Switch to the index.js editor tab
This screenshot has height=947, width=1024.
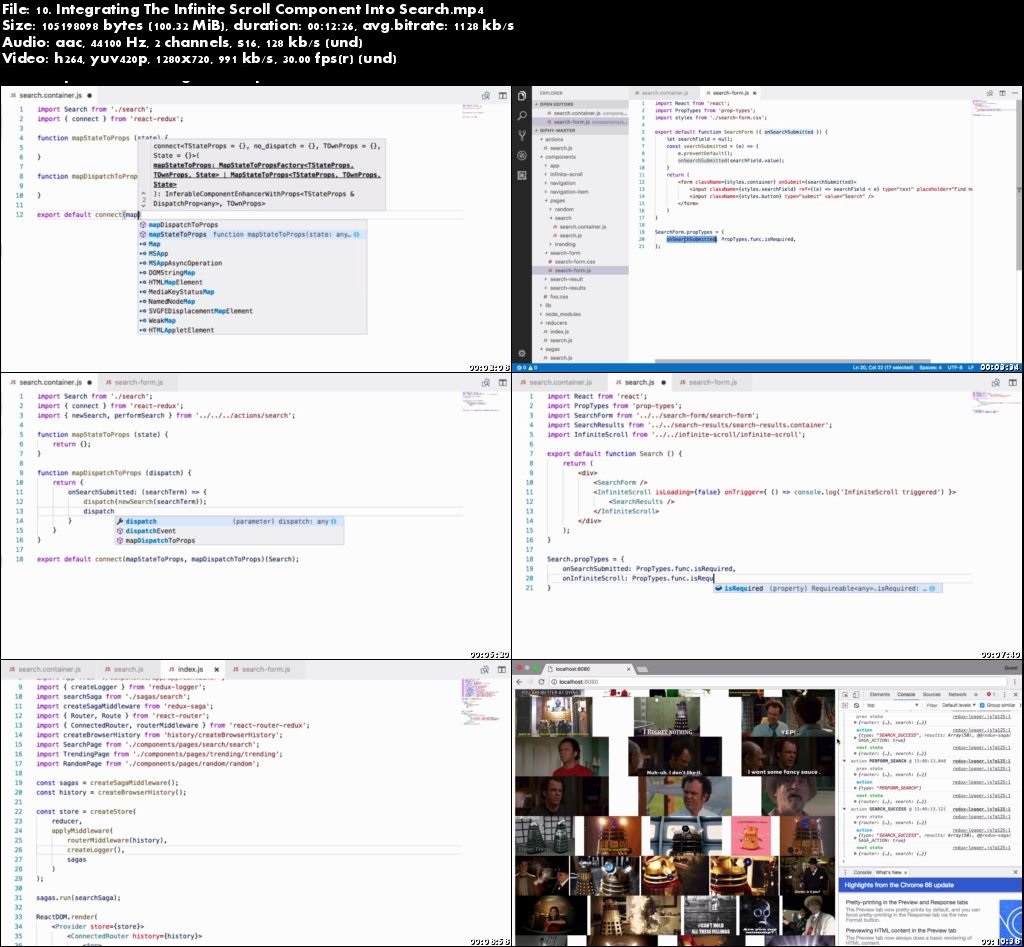tap(188, 669)
